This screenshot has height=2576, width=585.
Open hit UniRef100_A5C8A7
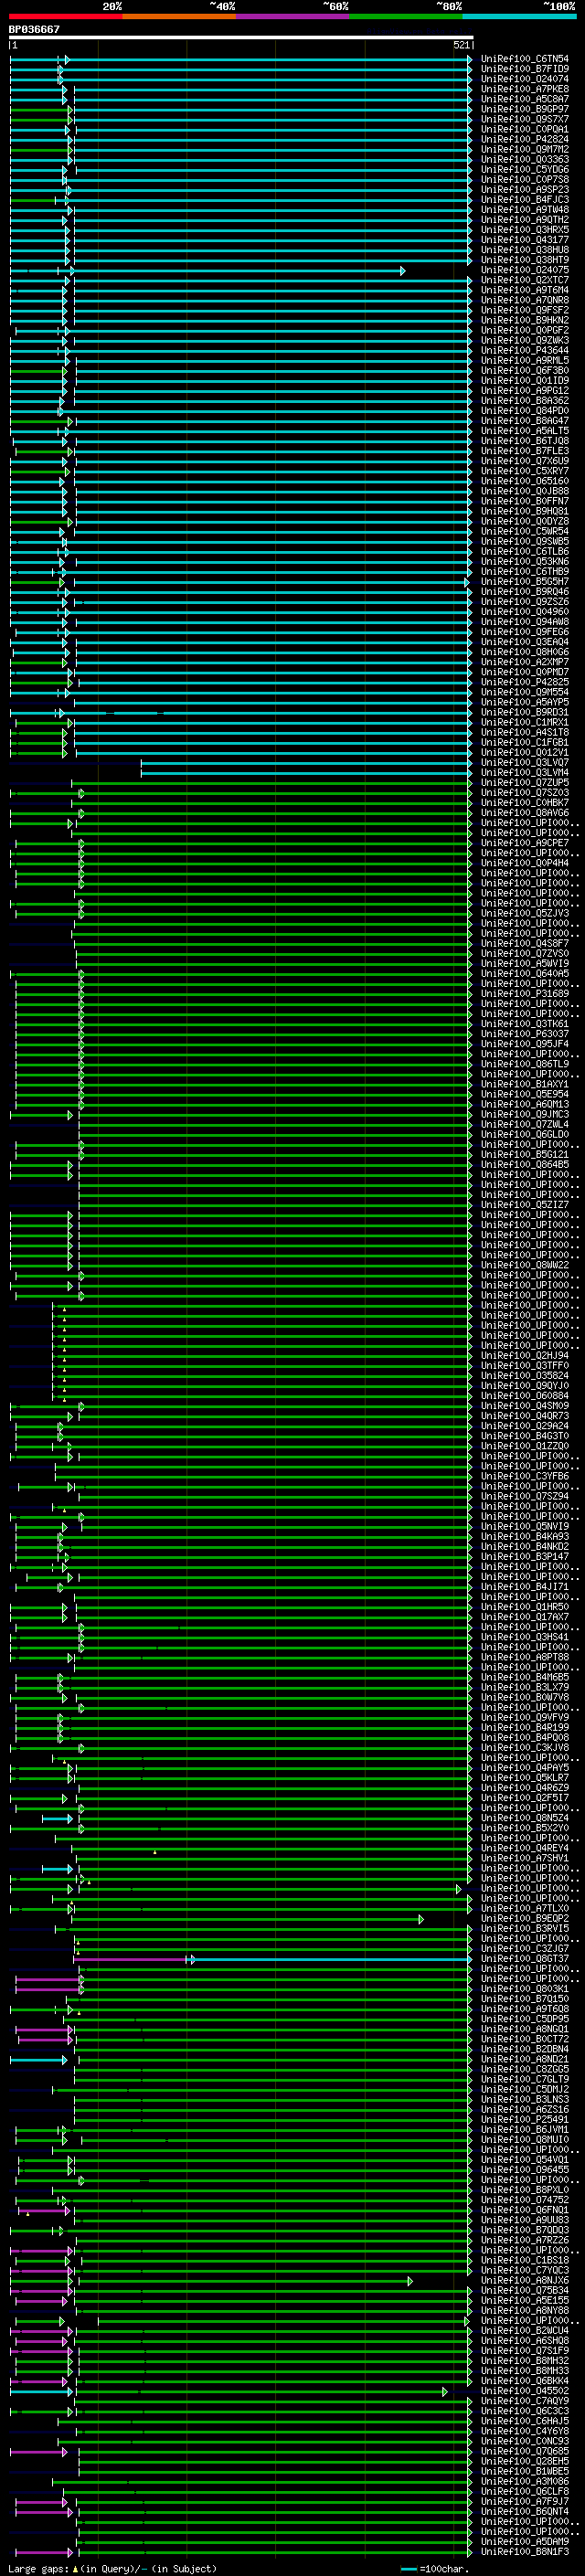(x=525, y=100)
